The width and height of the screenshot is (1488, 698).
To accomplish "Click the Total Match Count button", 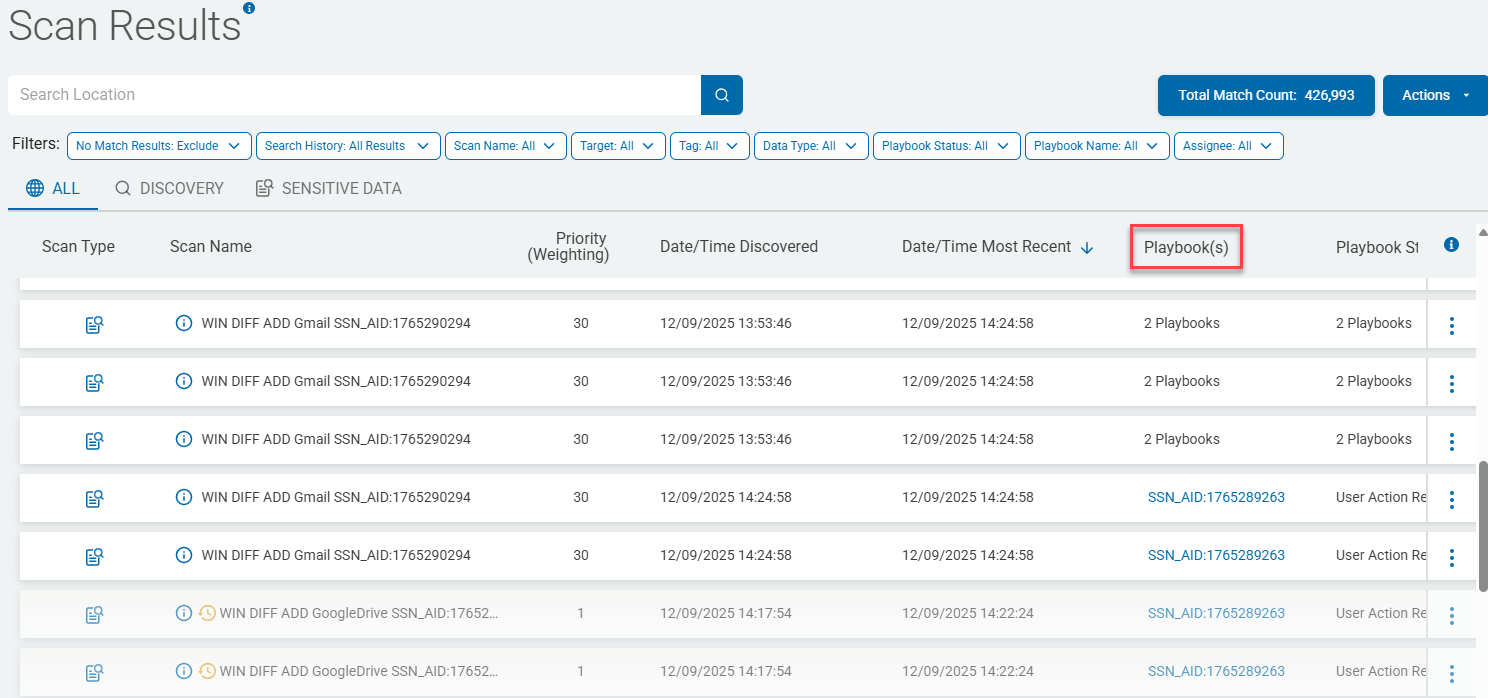I will (x=1266, y=95).
